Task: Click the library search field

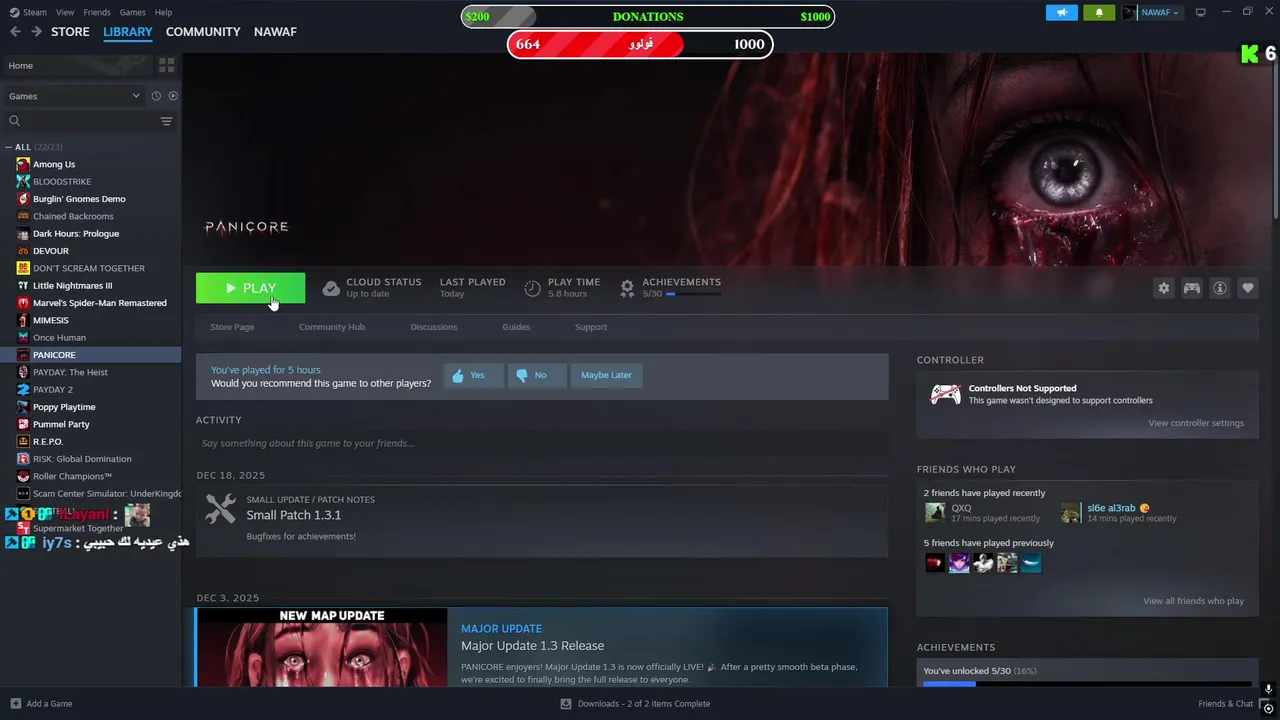Action: 80,121
